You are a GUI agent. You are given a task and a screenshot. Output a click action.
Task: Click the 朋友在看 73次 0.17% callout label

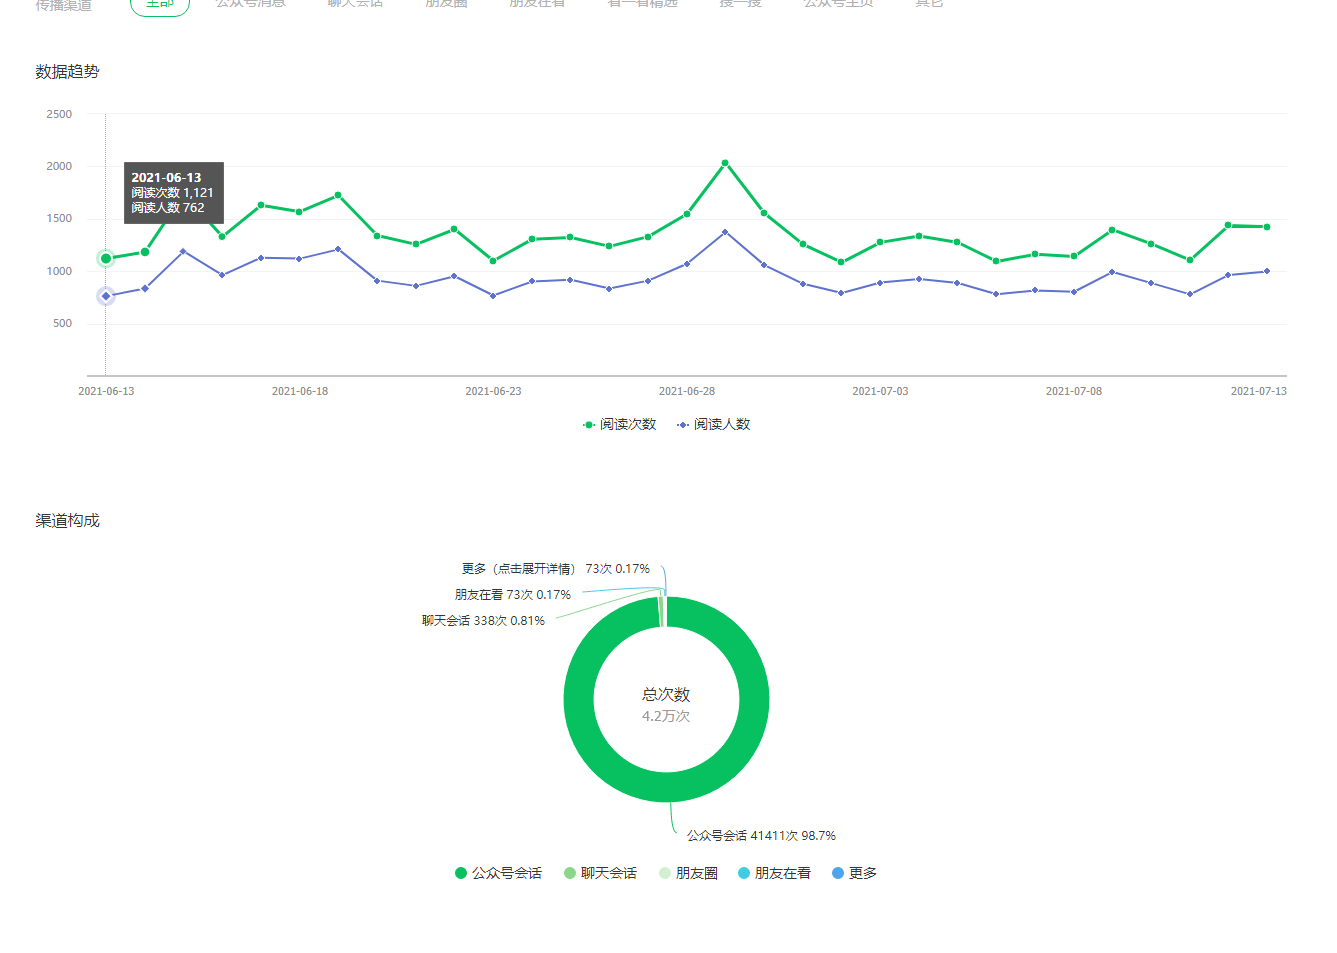click(512, 595)
